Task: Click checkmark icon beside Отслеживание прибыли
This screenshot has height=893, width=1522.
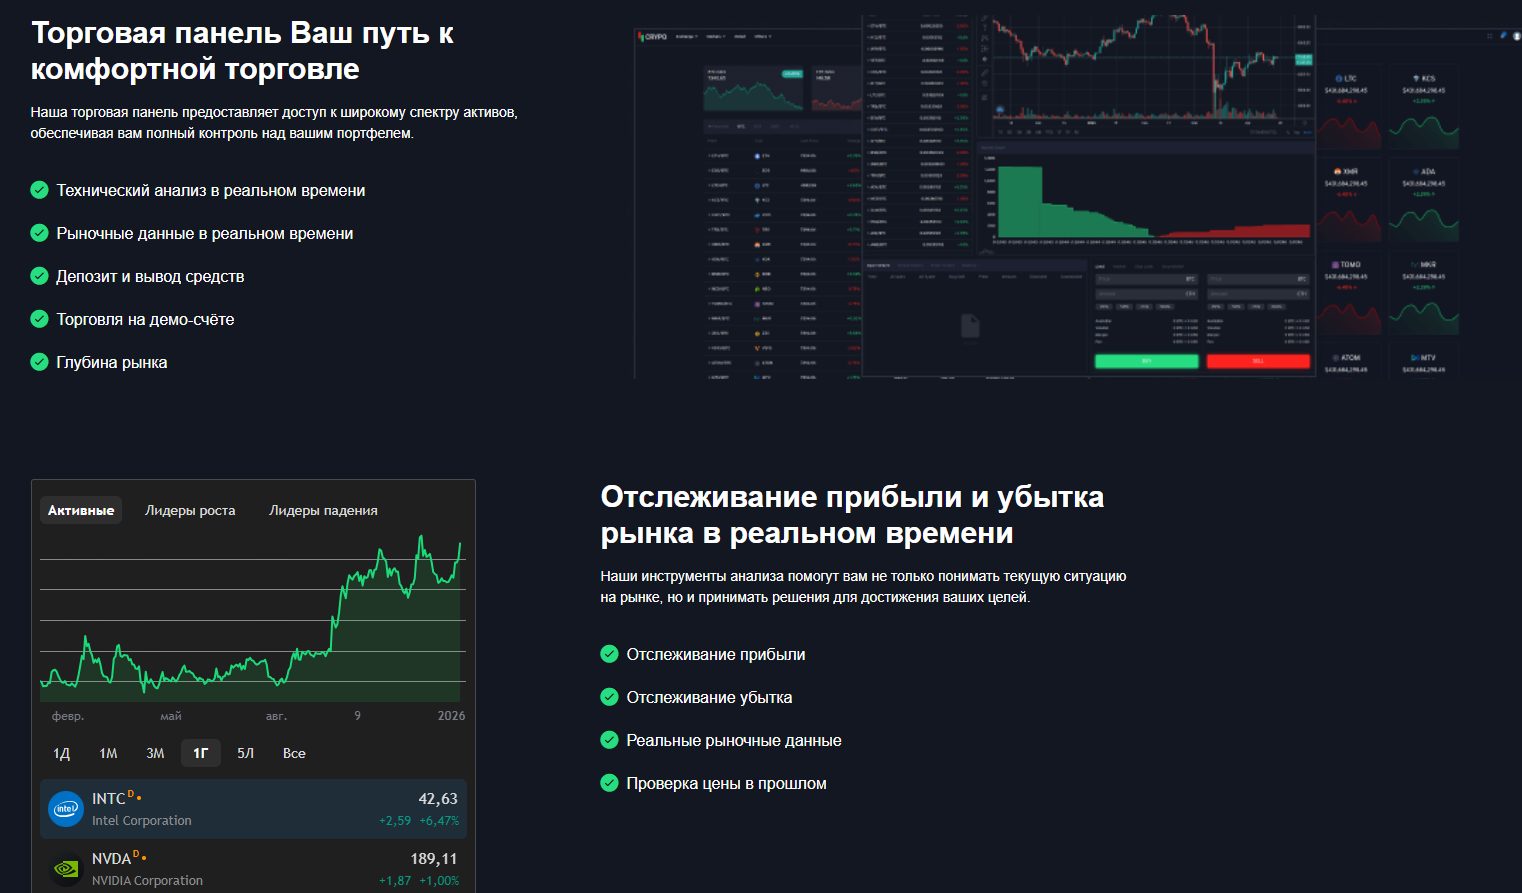Action: click(609, 654)
